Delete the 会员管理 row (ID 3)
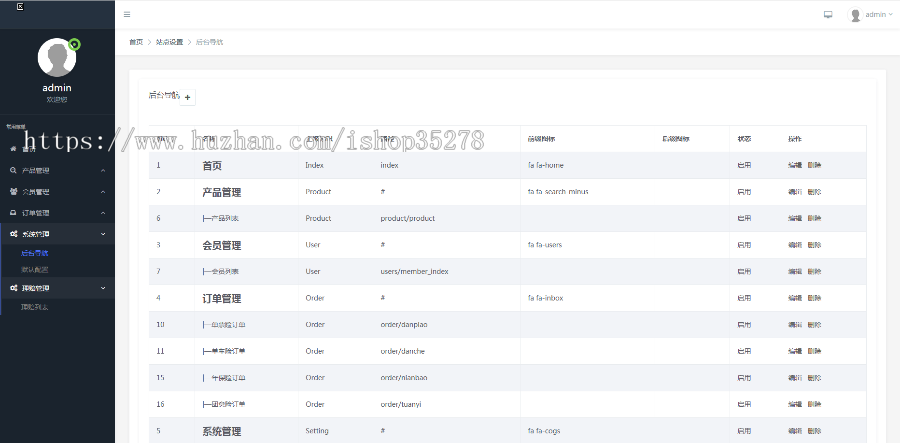Image resolution: width=900 pixels, height=443 pixels. click(814, 245)
